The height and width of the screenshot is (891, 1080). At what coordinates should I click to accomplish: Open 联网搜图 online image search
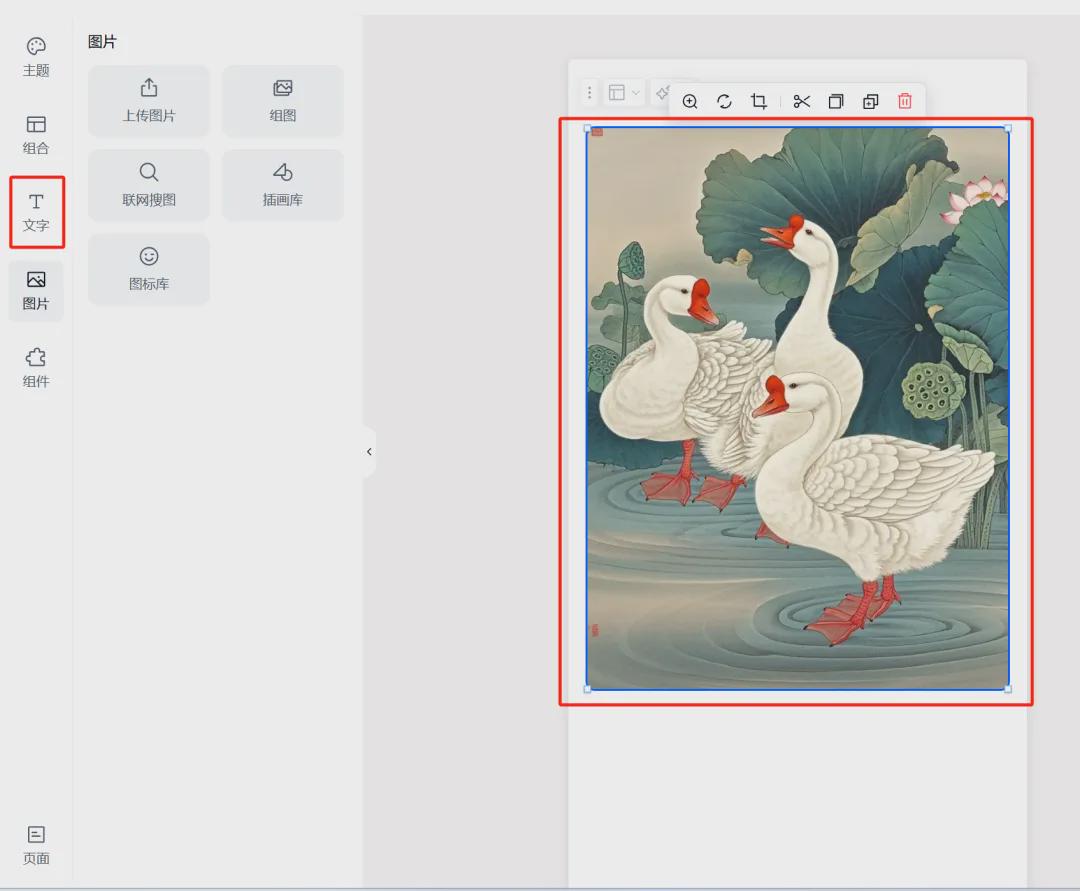[148, 184]
